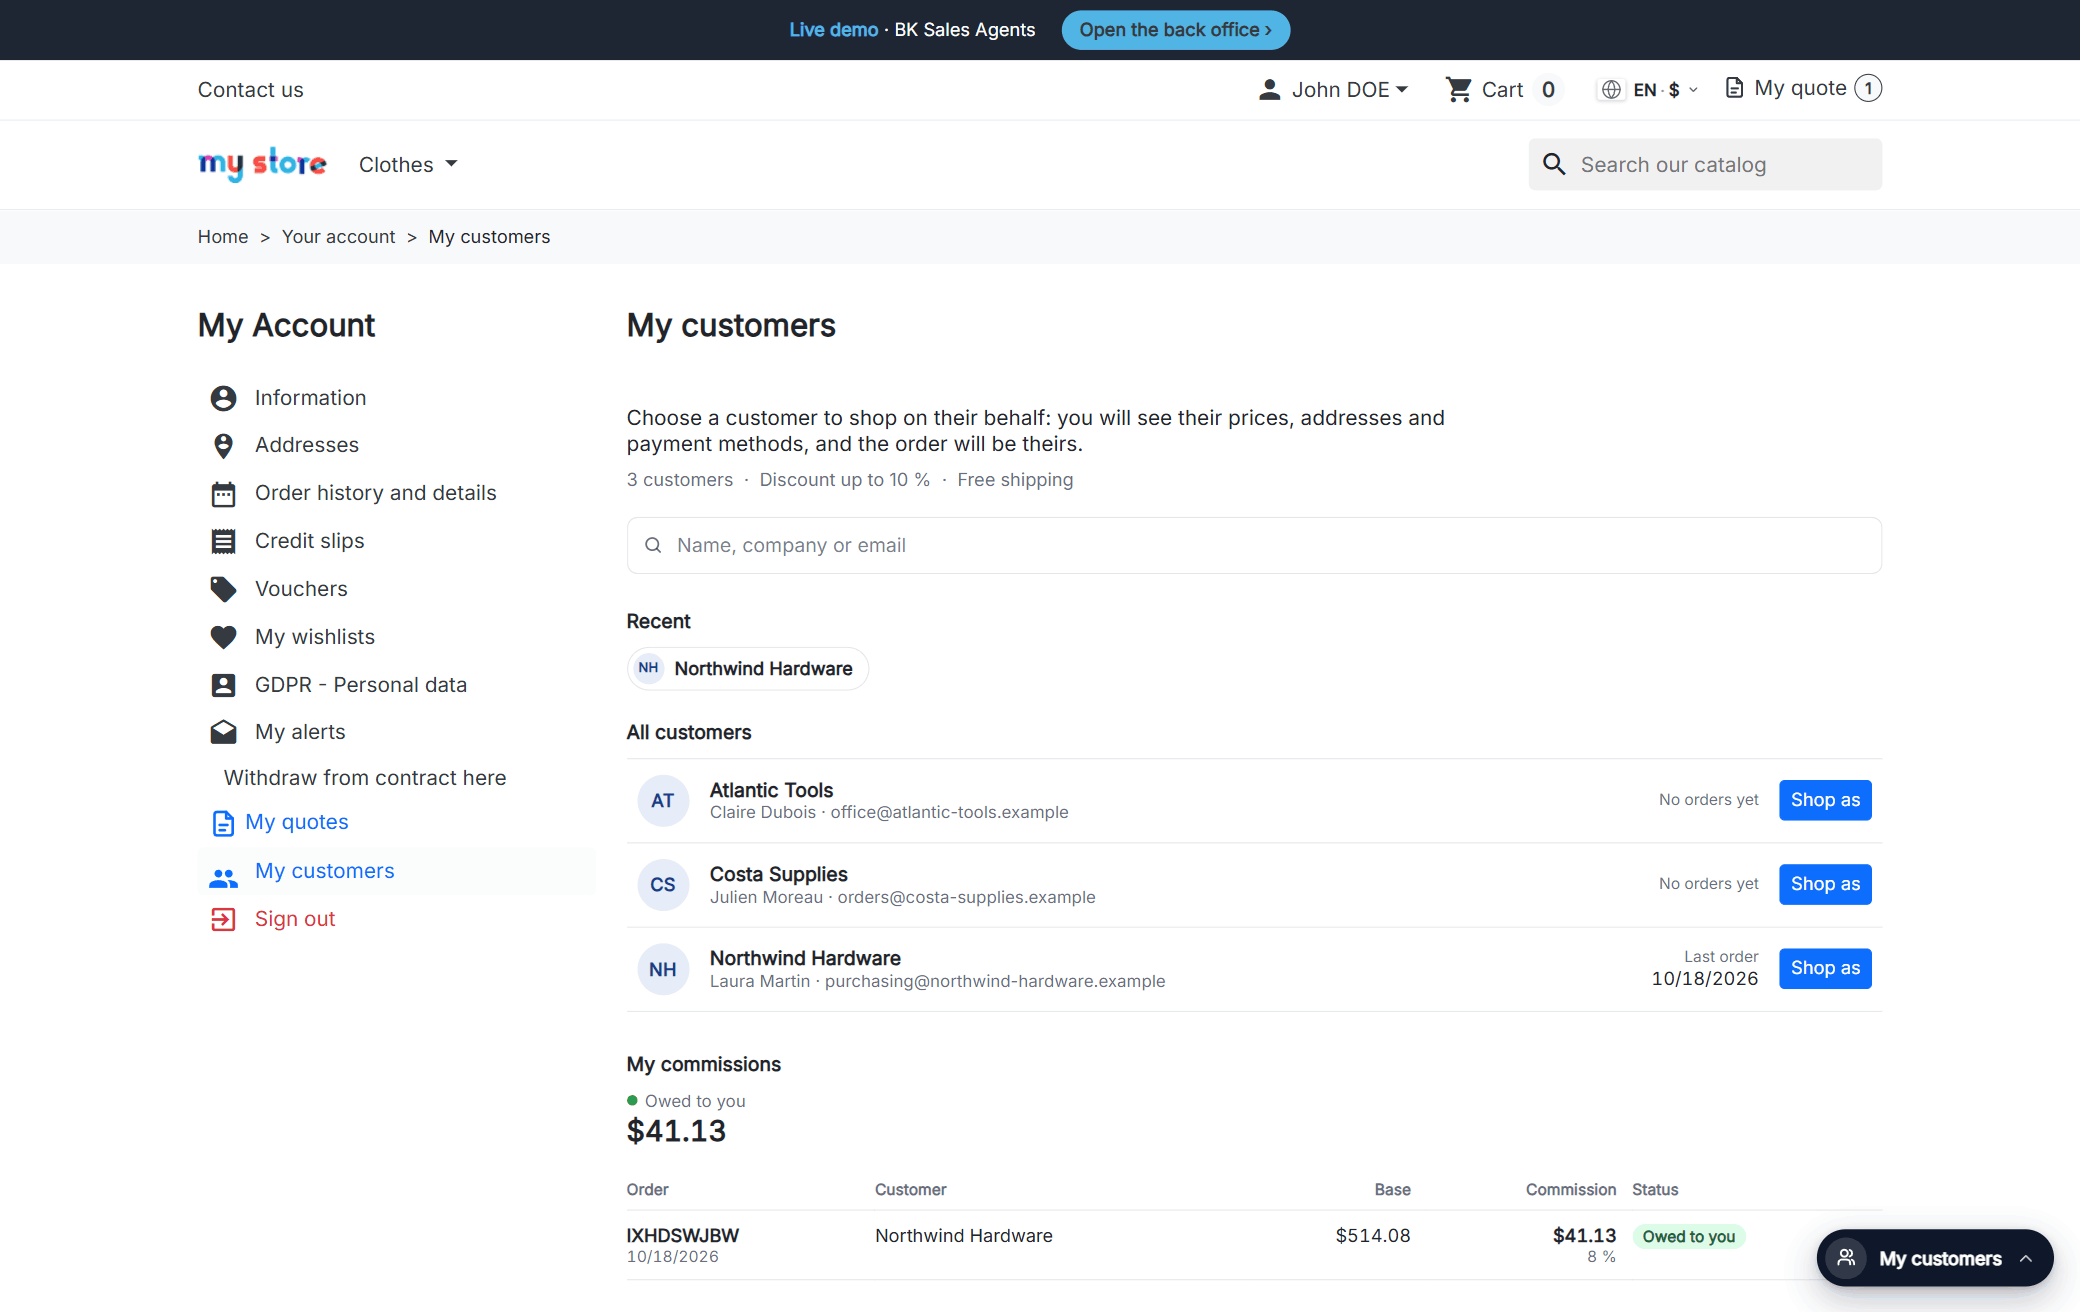Click the My quote counter badge

point(1868,88)
